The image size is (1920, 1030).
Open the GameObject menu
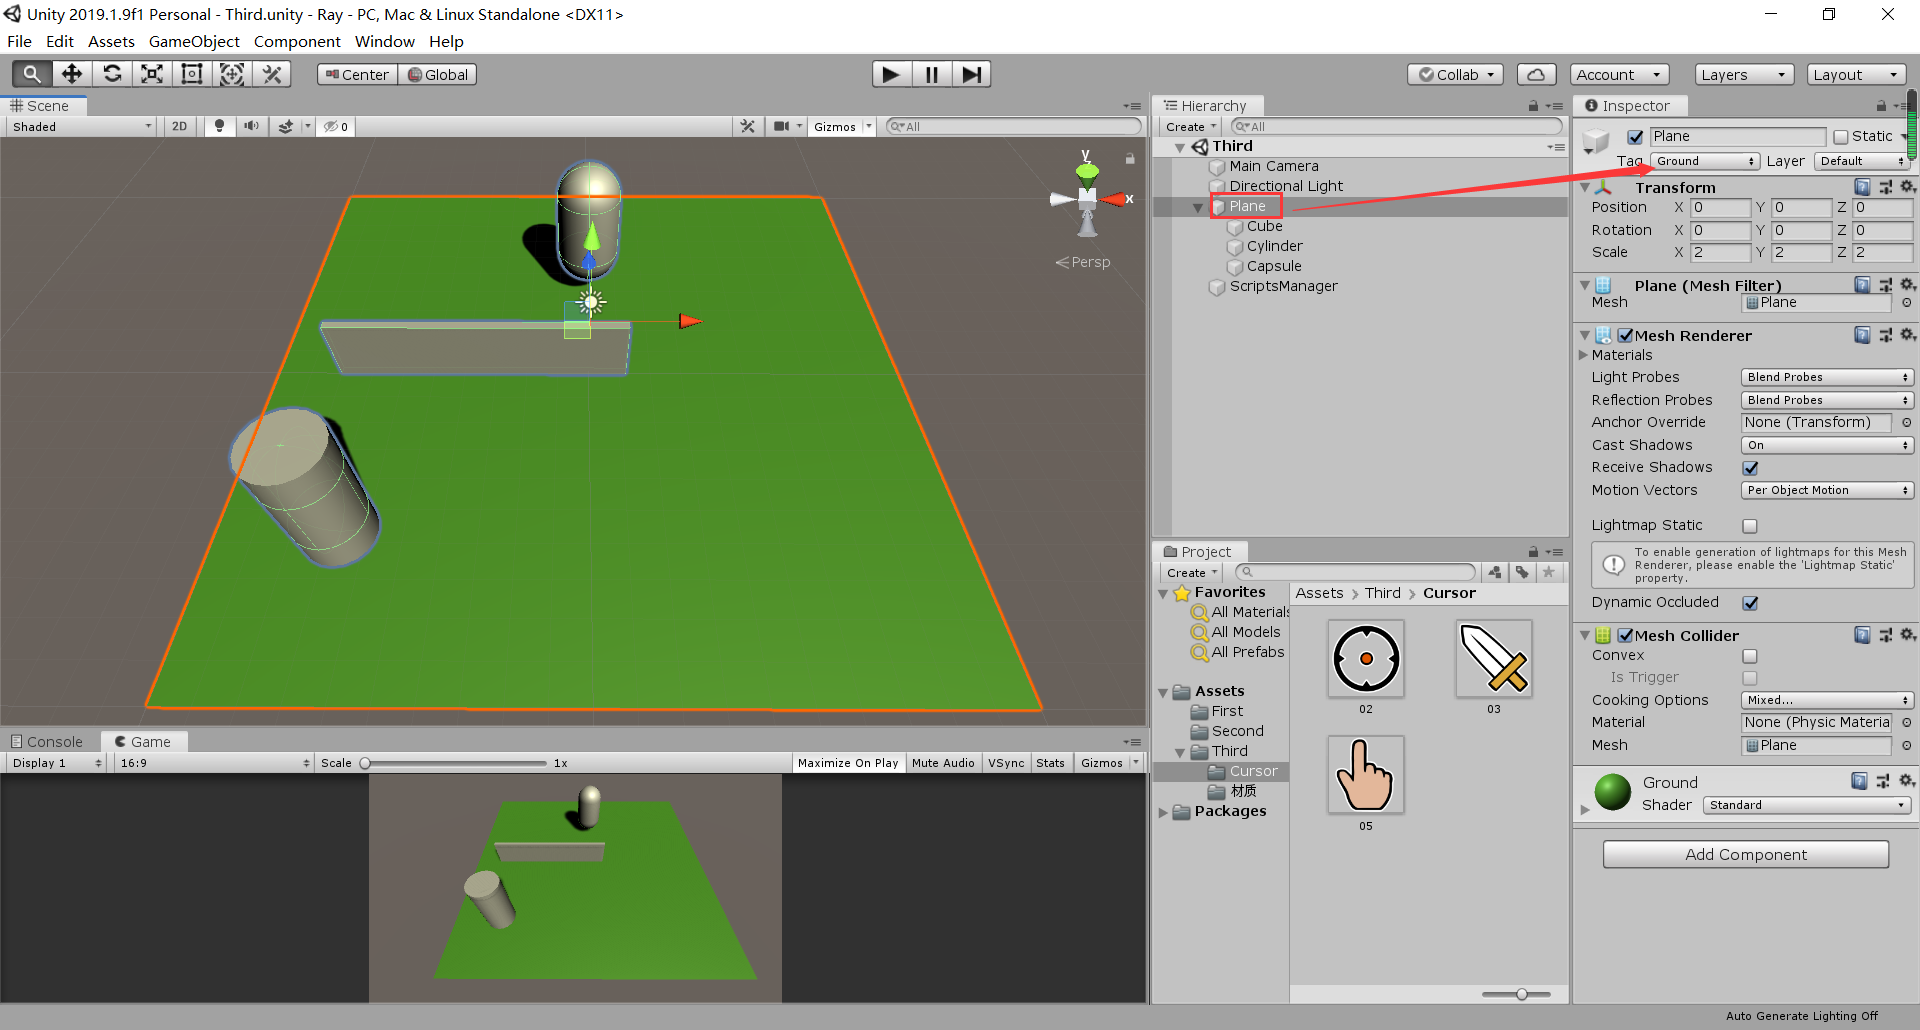[x=194, y=41]
